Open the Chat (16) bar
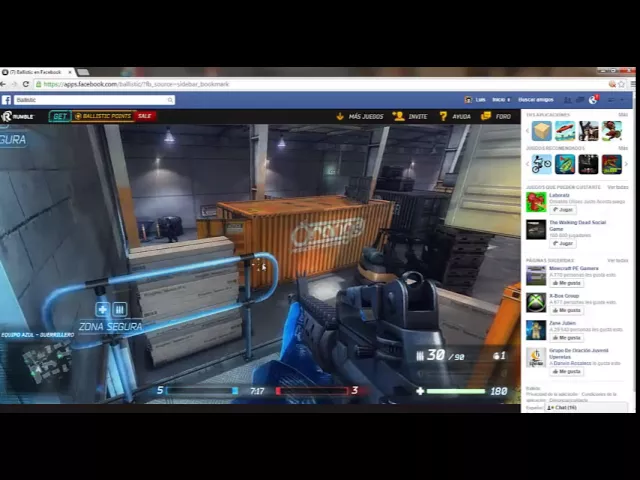Image resolution: width=640 pixels, height=480 pixels. pyautogui.click(x=586, y=407)
